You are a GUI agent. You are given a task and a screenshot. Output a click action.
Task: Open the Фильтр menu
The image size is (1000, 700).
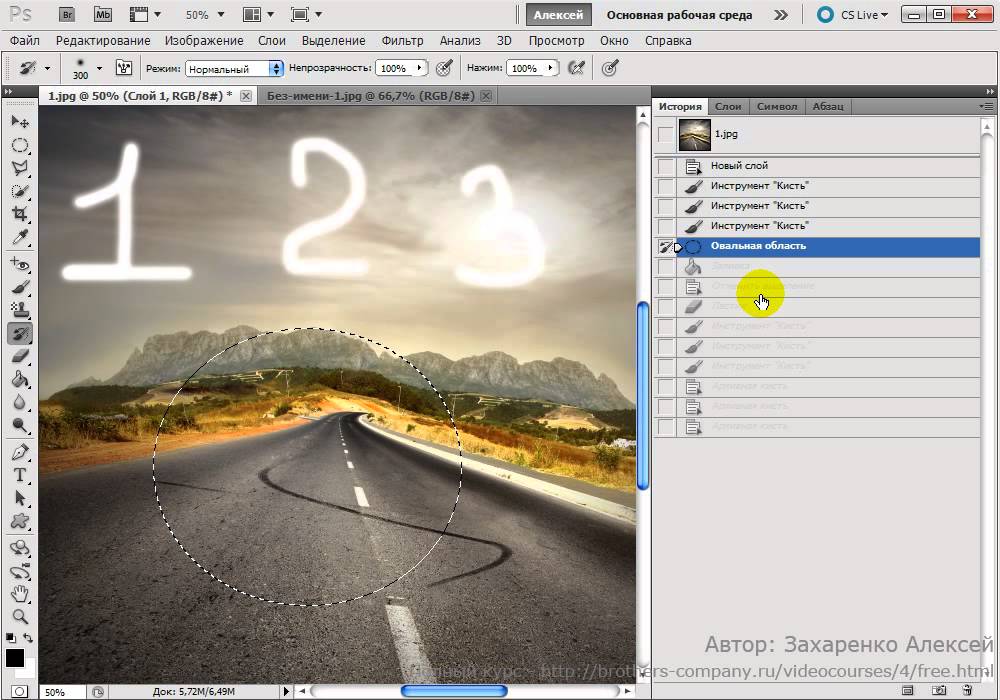(402, 41)
